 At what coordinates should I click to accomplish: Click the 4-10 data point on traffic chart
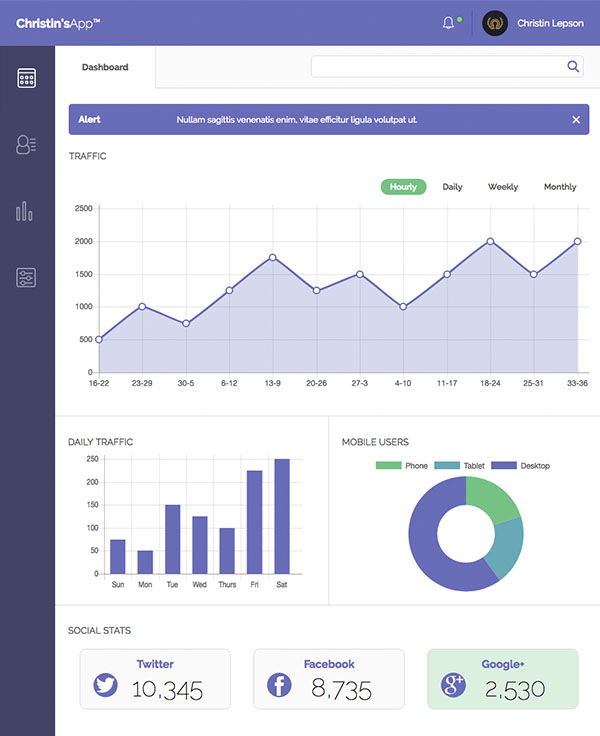point(403,307)
